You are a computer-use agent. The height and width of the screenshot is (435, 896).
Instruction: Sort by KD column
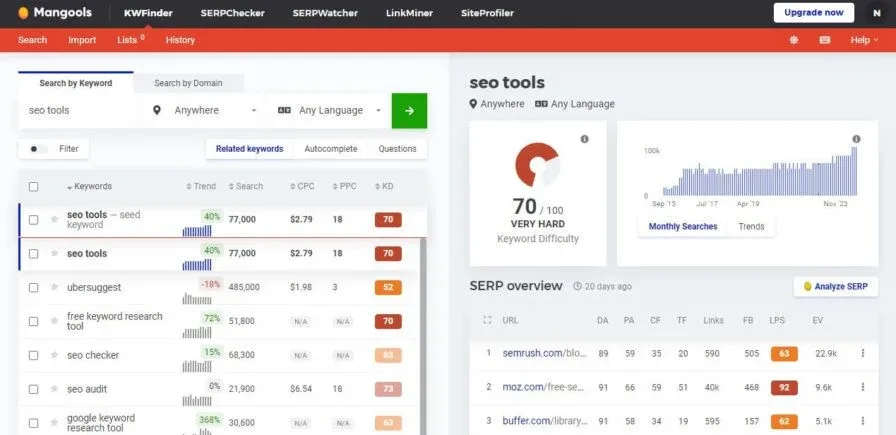tap(384, 186)
